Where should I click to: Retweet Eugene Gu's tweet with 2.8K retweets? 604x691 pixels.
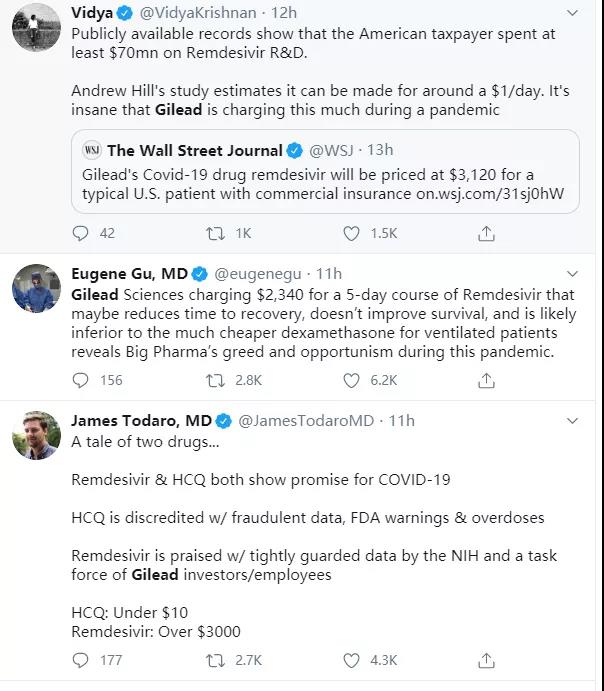(x=215, y=380)
